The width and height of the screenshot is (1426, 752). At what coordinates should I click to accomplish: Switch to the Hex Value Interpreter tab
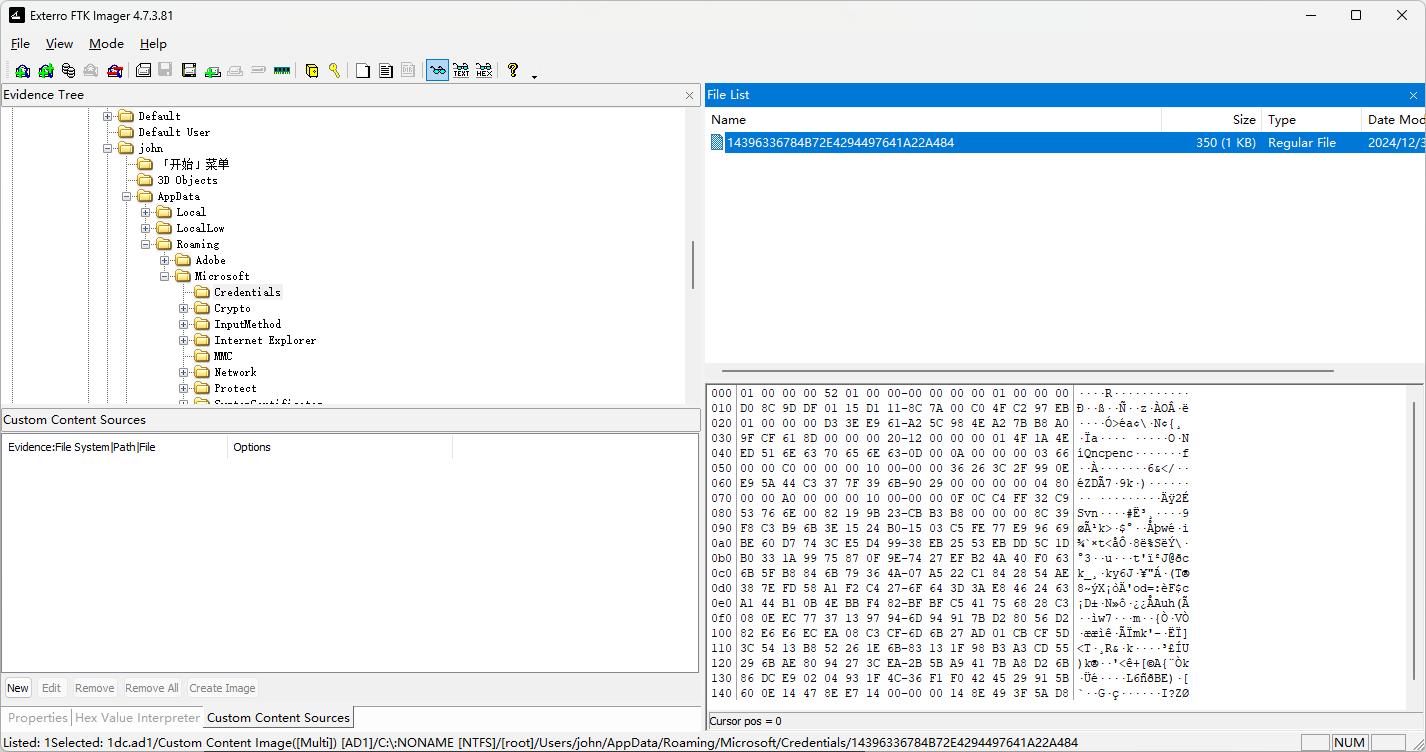pyautogui.click(x=137, y=717)
